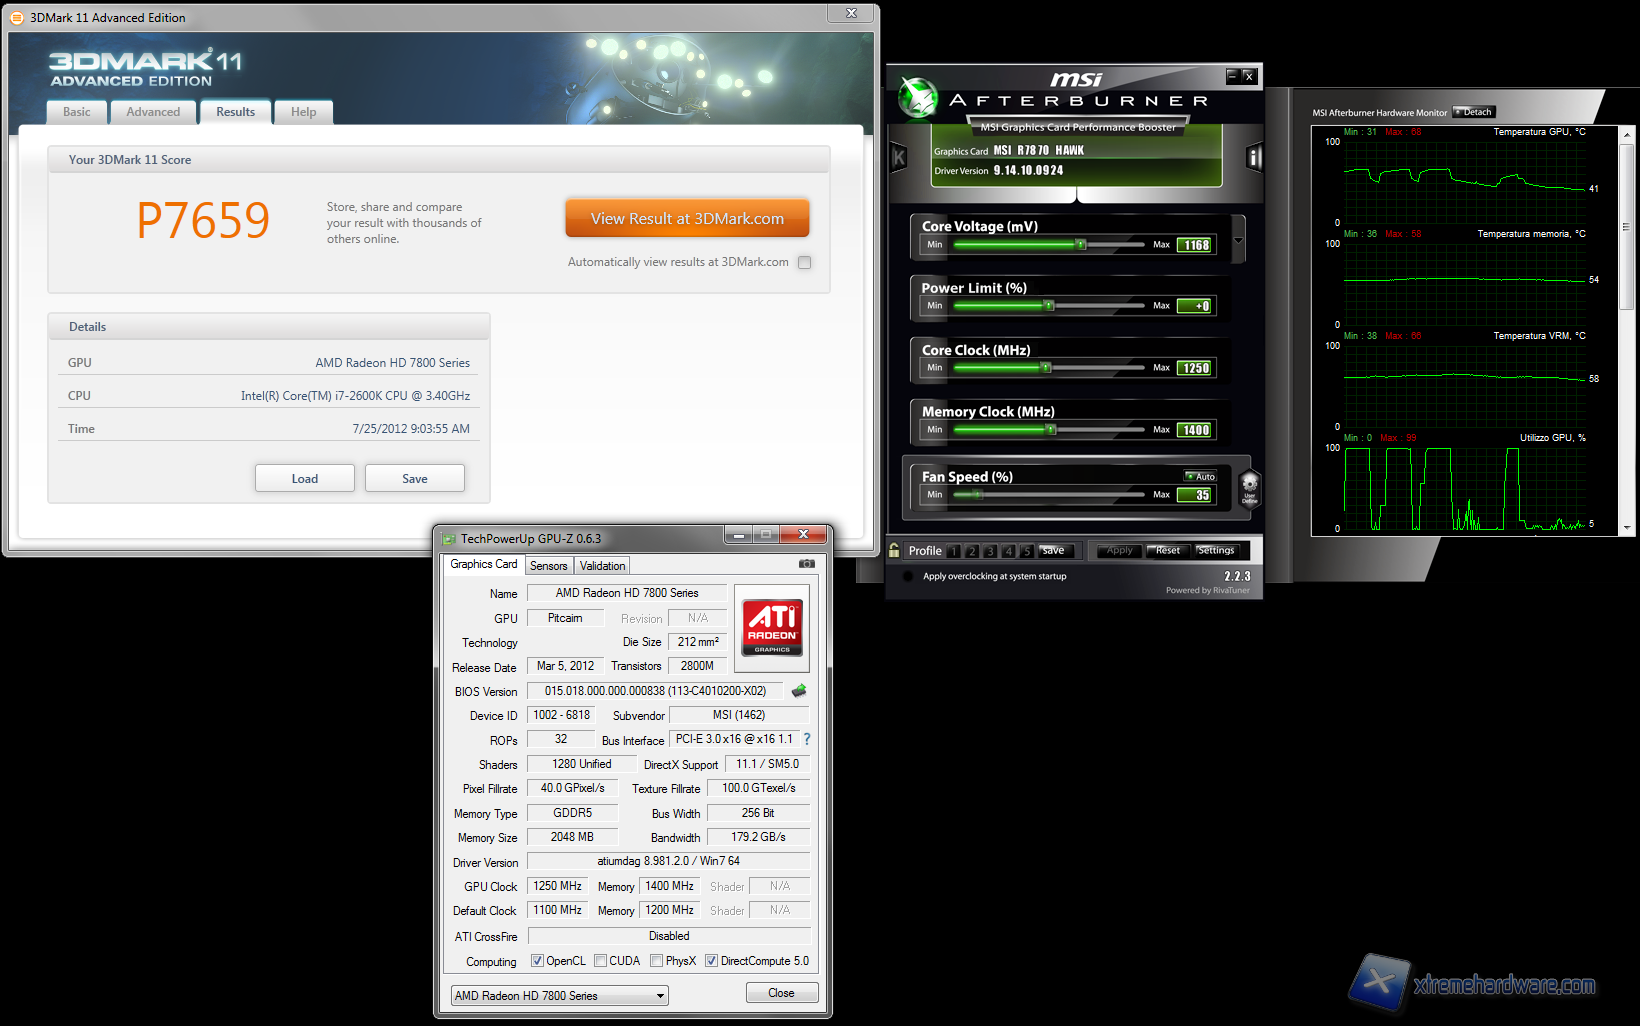
Task: Open Afterburner info panel via the i icon
Action: (1254, 157)
